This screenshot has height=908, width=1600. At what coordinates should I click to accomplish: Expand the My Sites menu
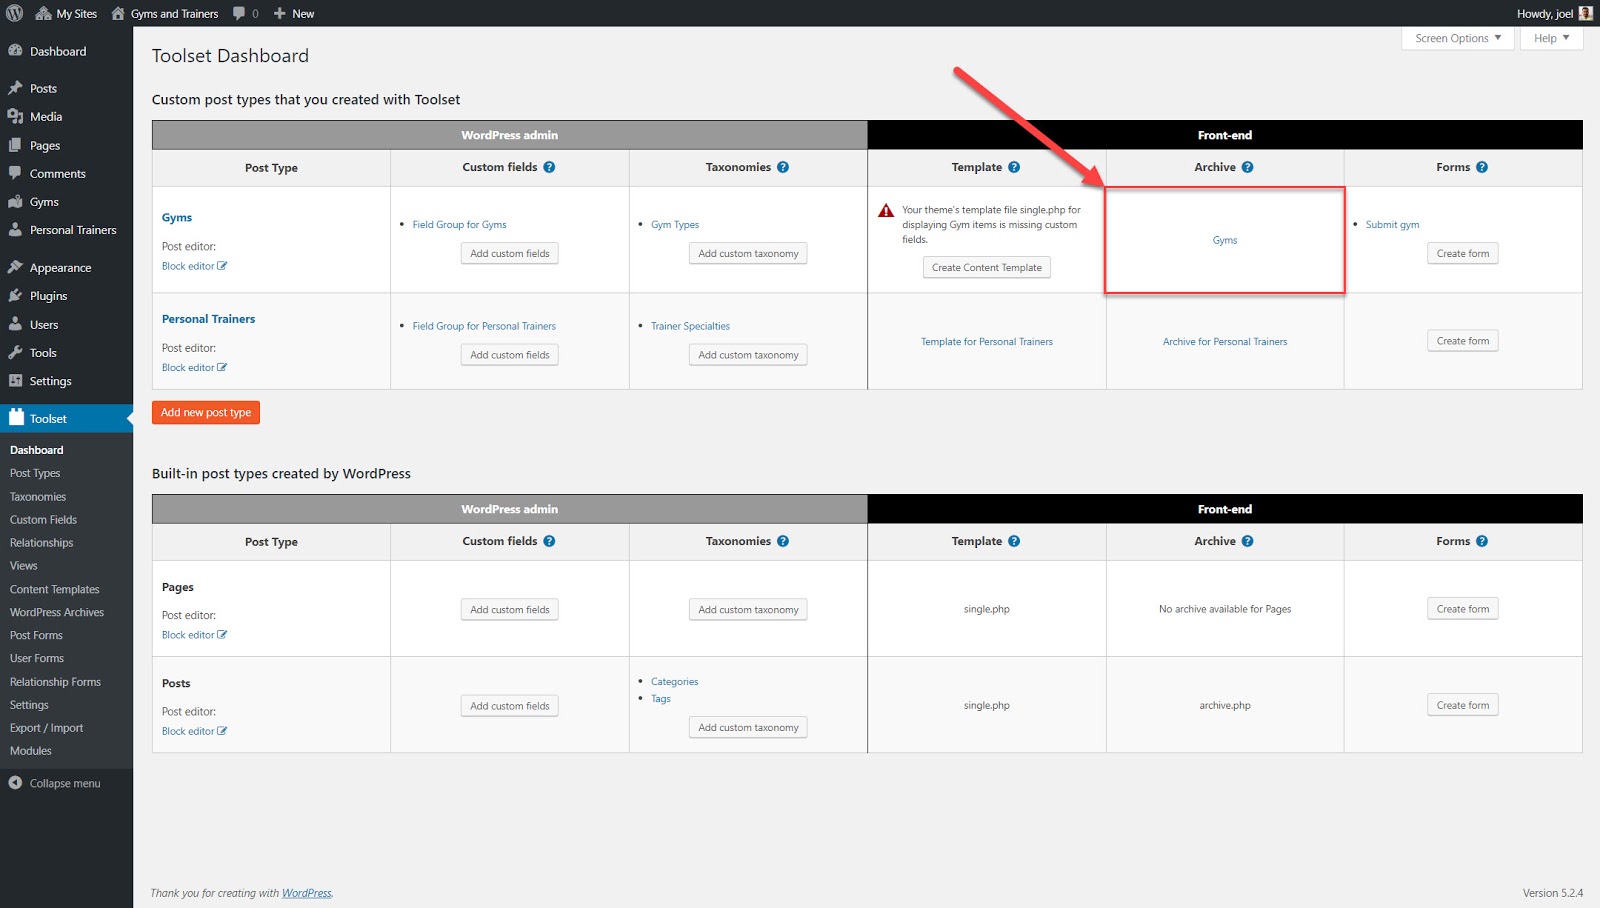(66, 13)
